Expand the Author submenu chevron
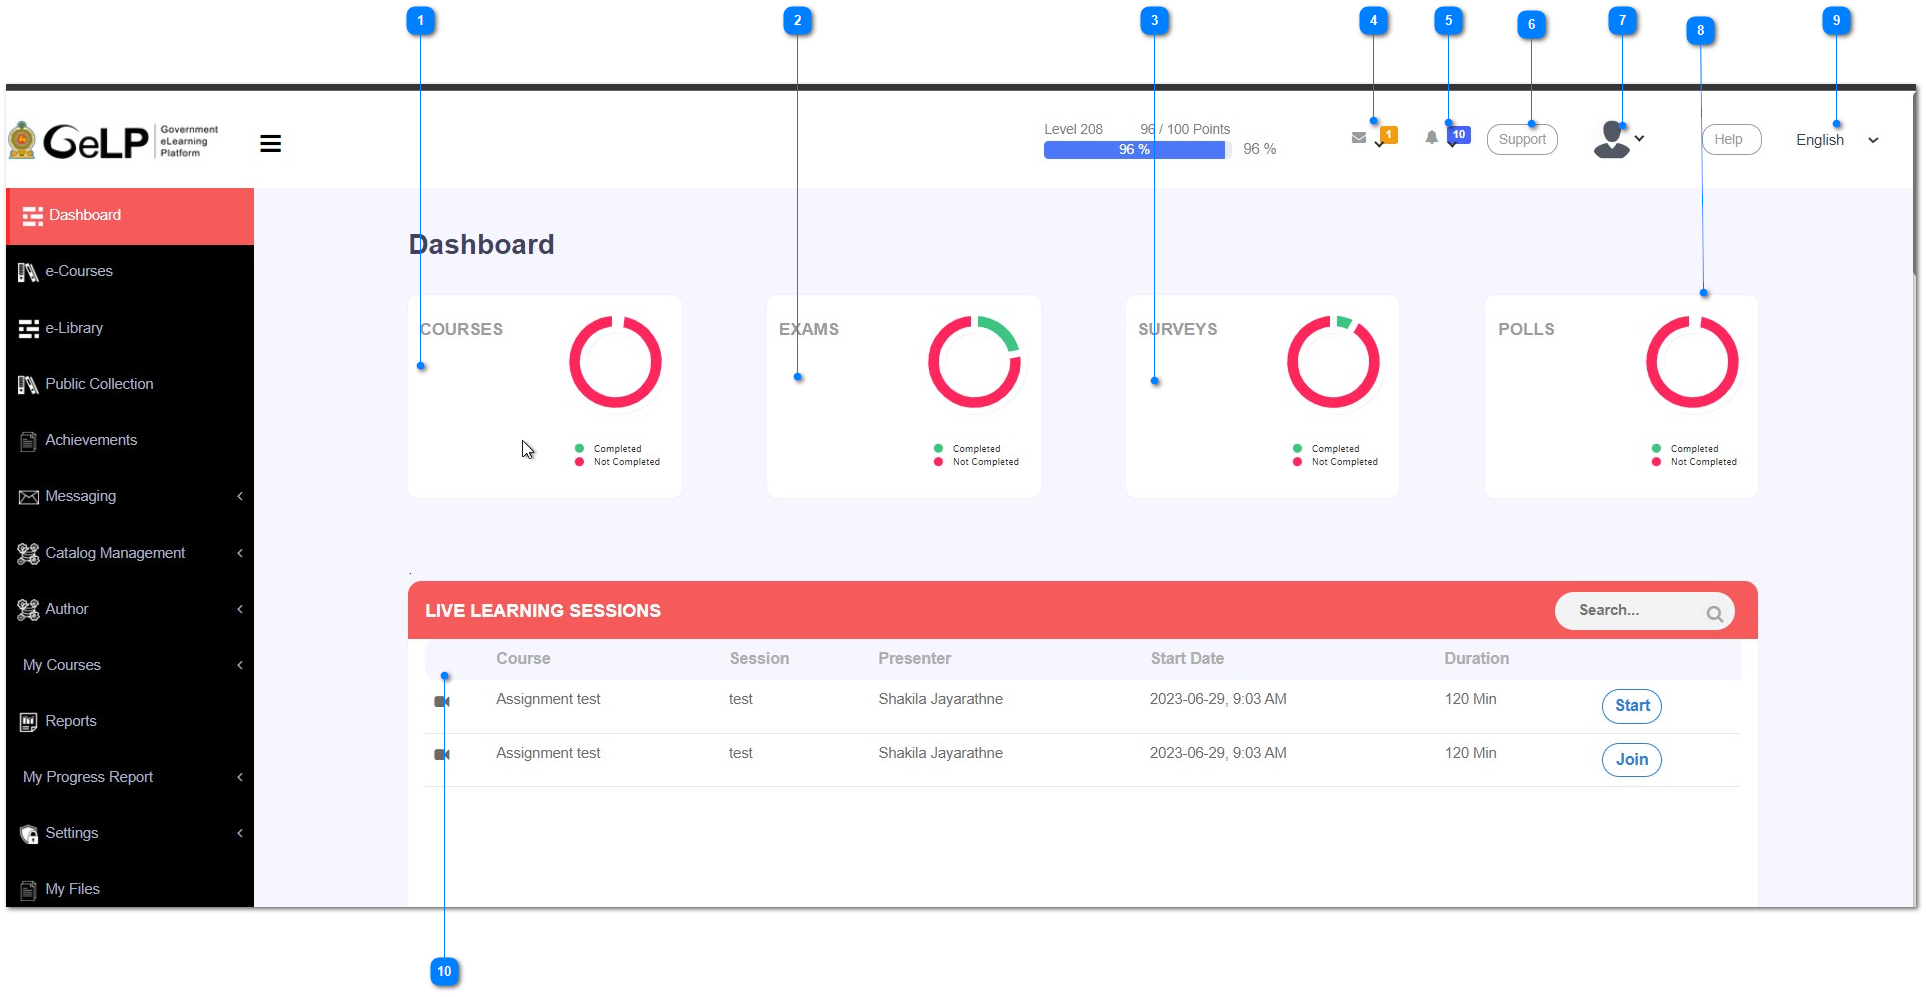Image resolution: width=1926 pixels, height=997 pixels. (x=240, y=609)
